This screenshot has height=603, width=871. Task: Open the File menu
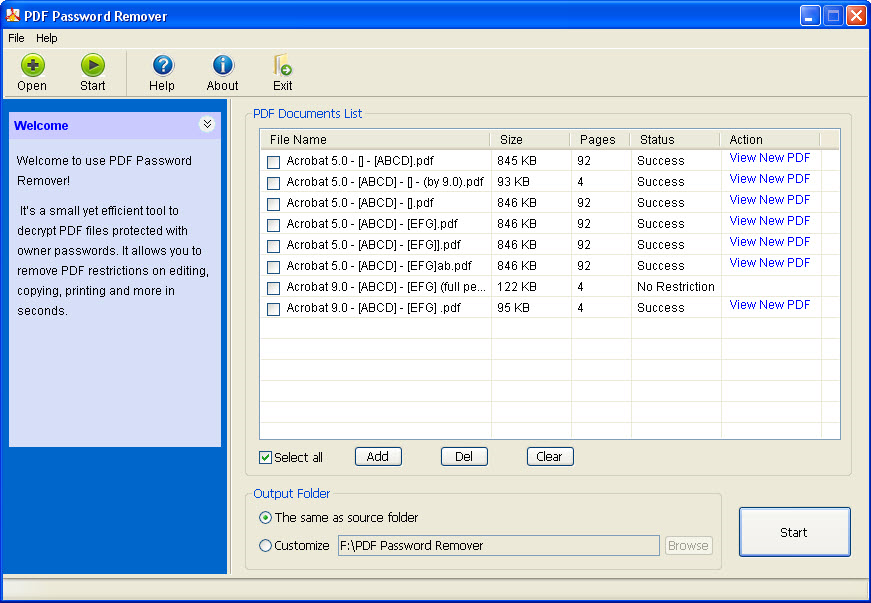click(x=16, y=38)
